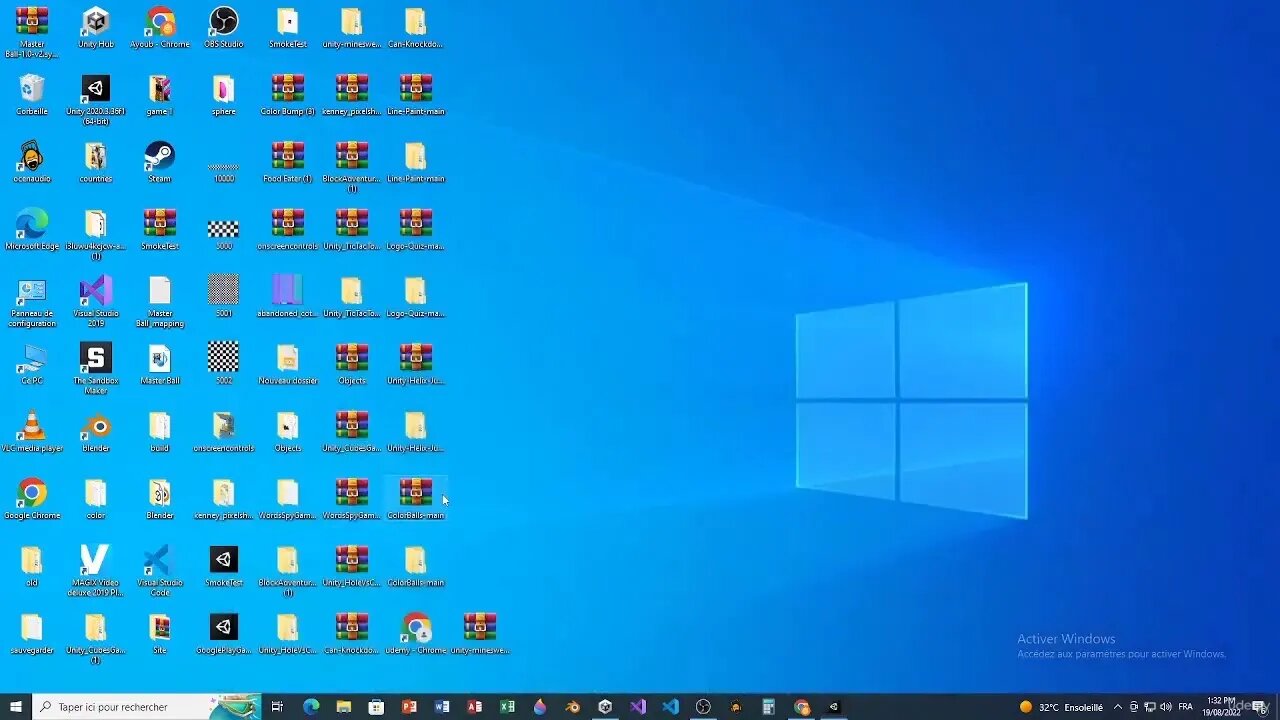Launch Excel from the taskbar
1280x720 pixels.
click(x=507, y=707)
